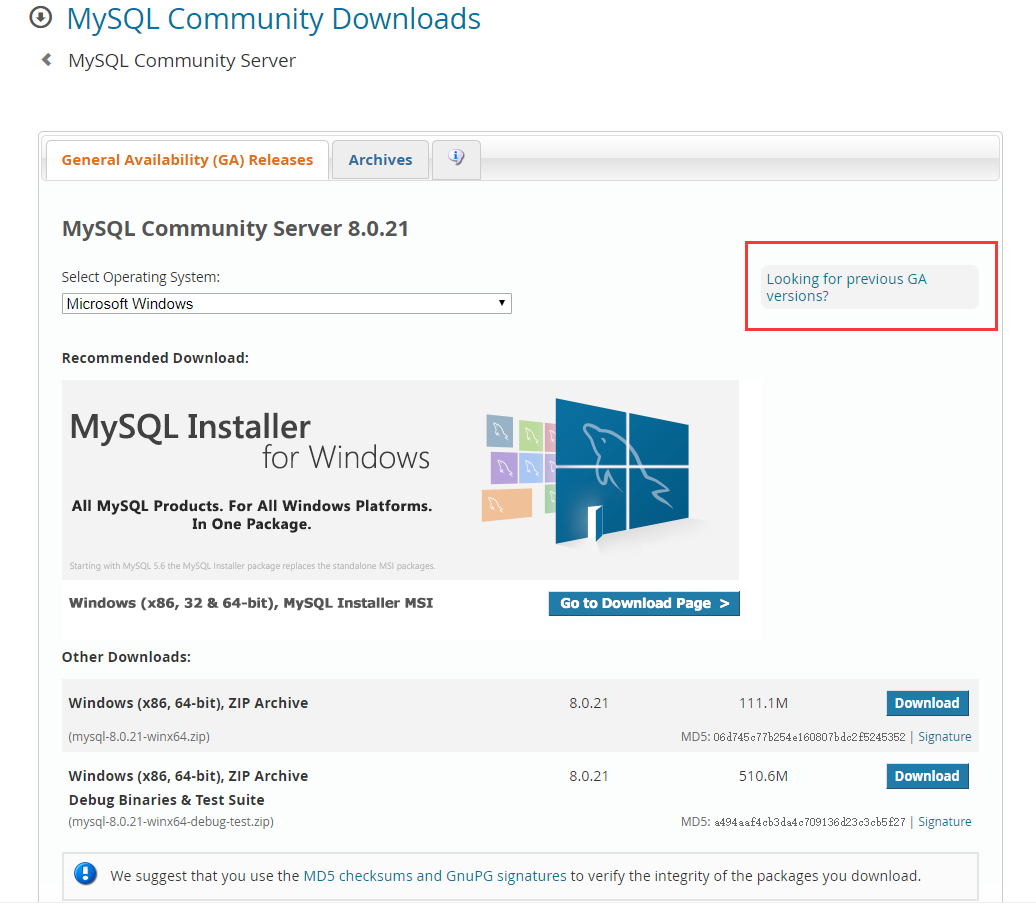Click the circled download arrow icon beside the page title
This screenshot has height=920, width=1036.
[39, 18]
